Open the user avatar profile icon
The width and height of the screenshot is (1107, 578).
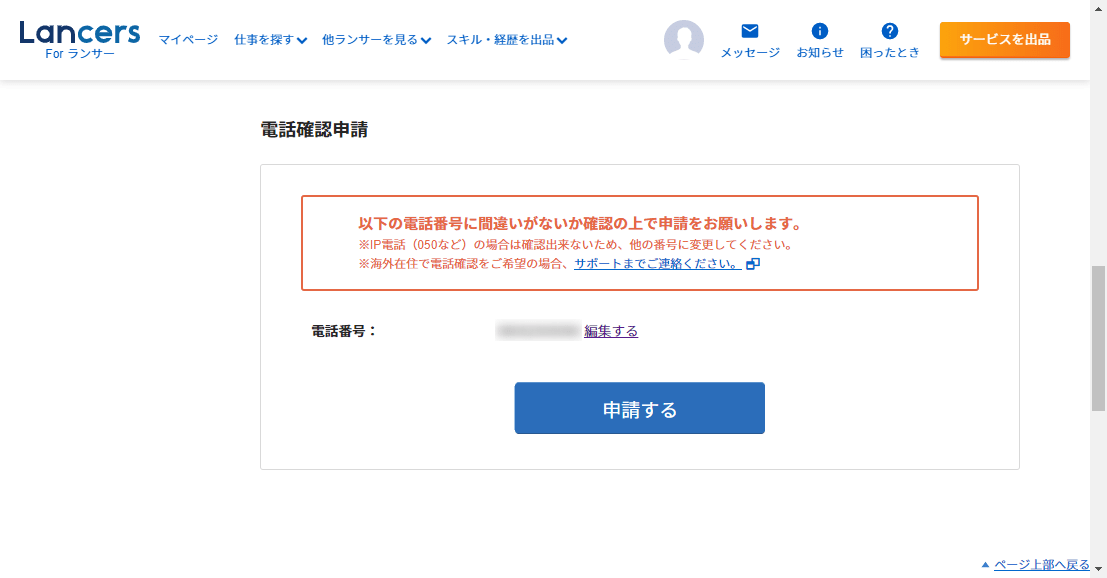tap(684, 40)
